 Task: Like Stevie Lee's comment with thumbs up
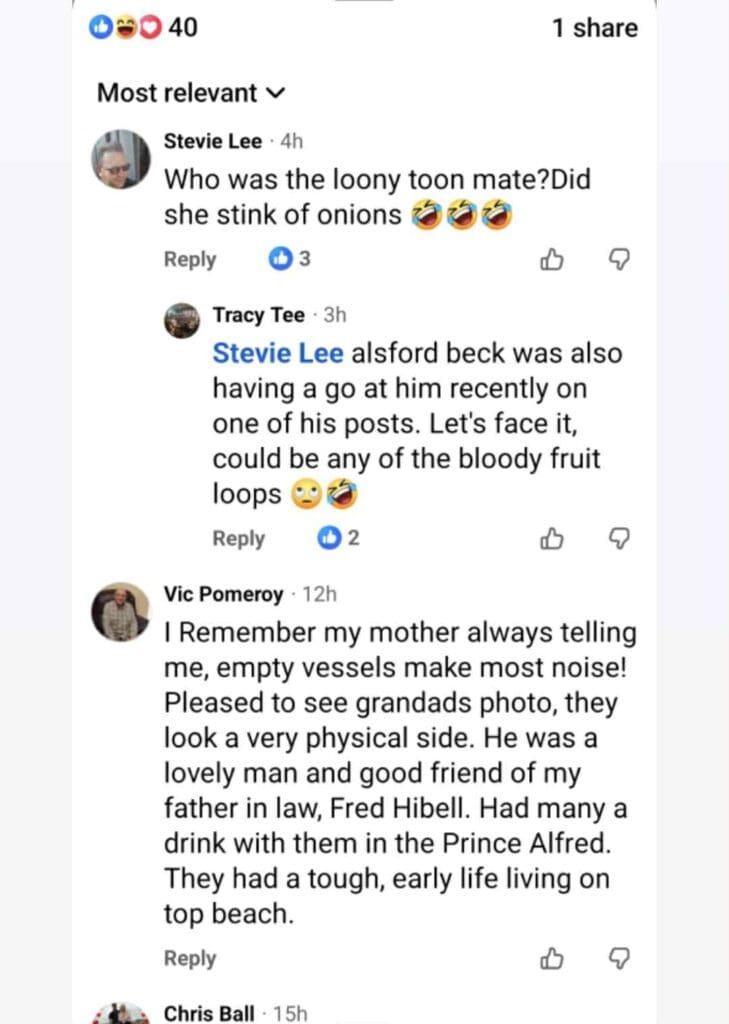click(551, 260)
